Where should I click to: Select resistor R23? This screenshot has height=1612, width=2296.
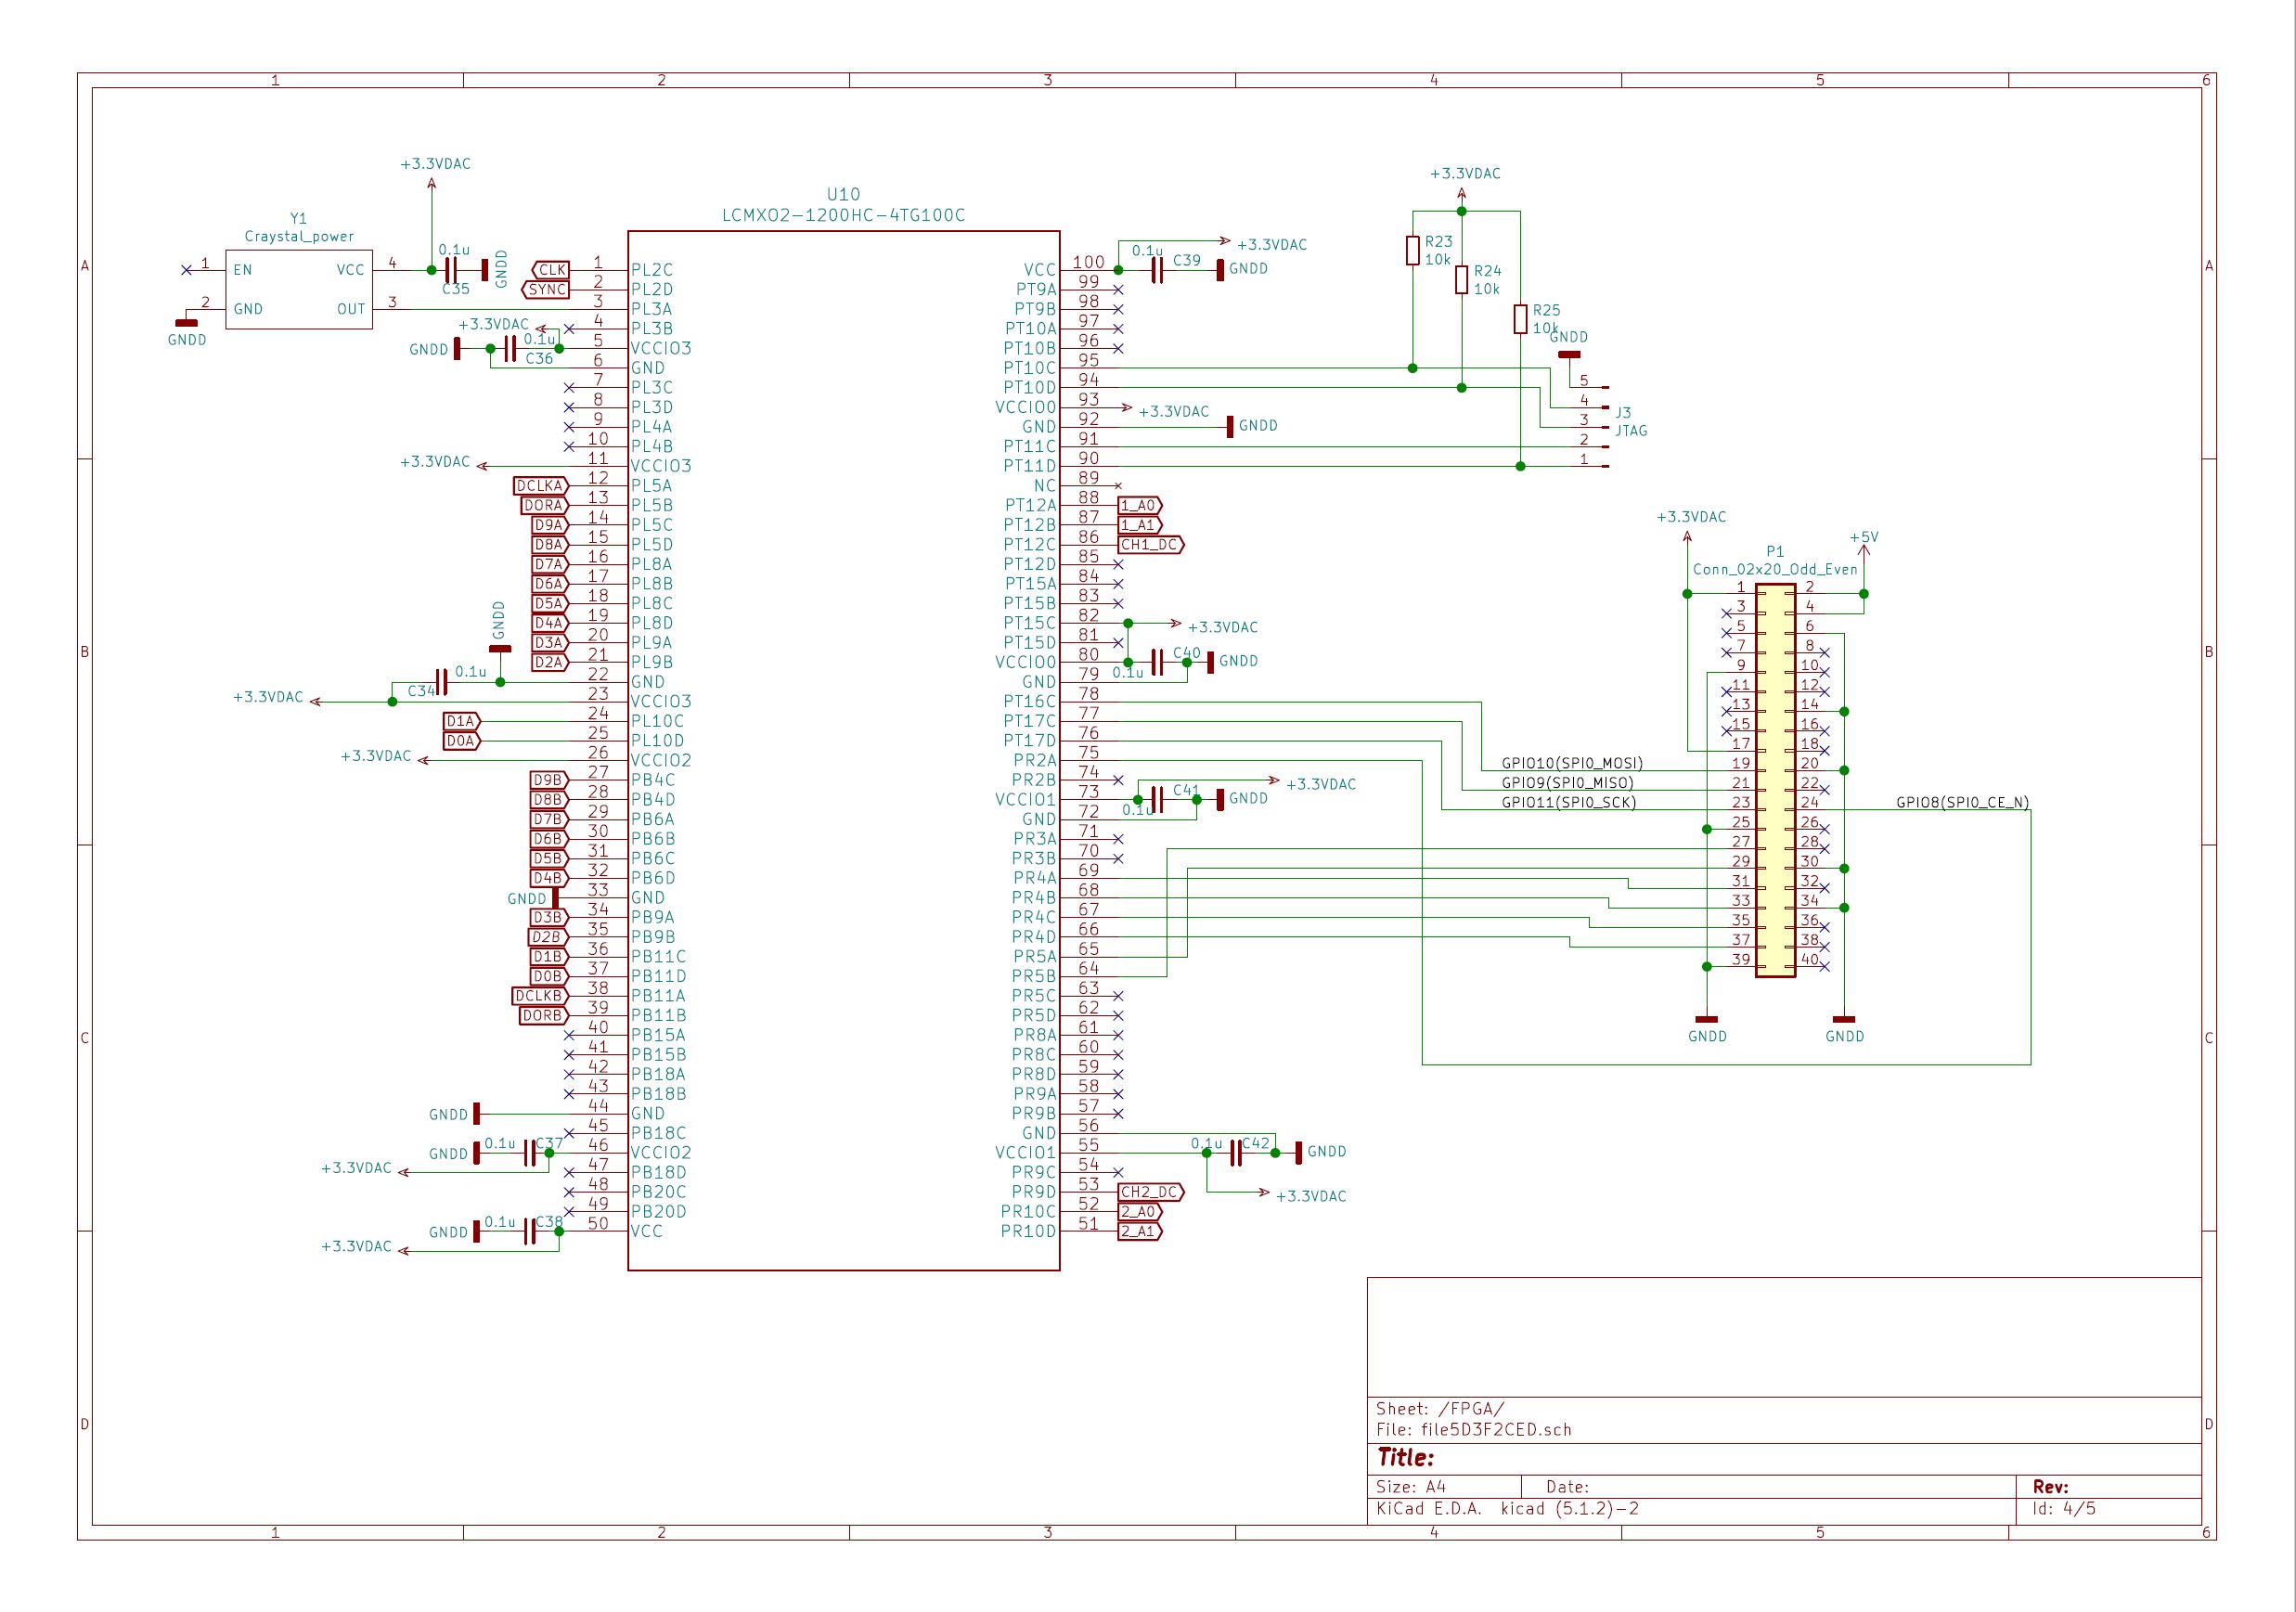pos(1412,250)
